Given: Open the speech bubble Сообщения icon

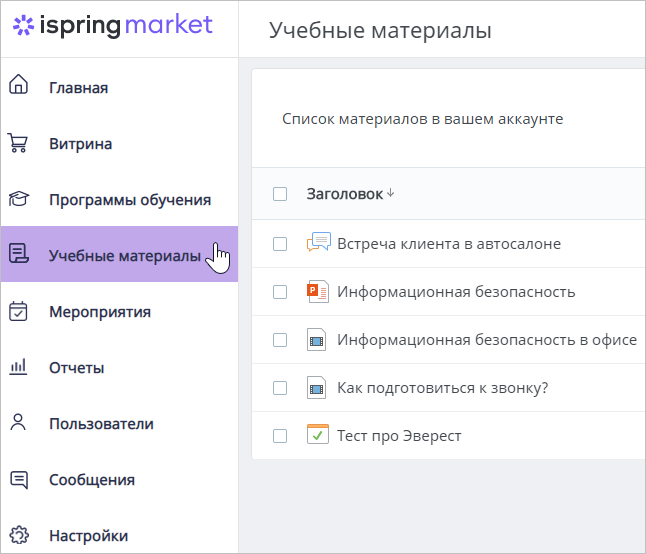Looking at the screenshot, I should click(x=19, y=479).
